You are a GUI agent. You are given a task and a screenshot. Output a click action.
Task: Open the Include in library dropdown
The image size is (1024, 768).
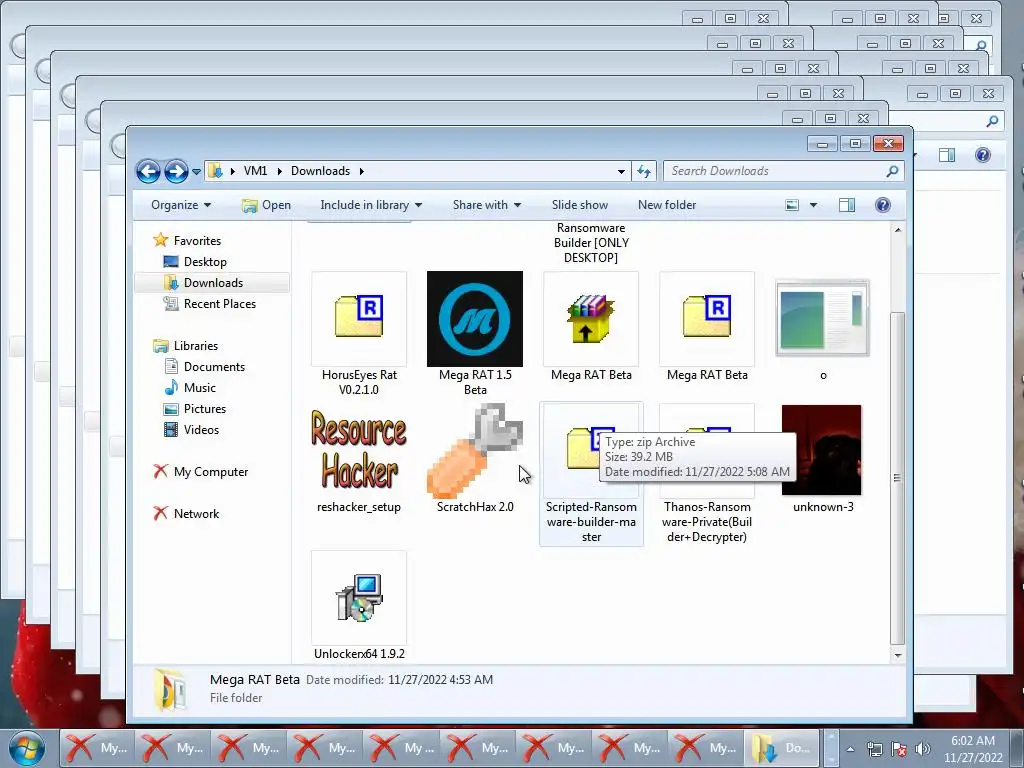tap(371, 205)
